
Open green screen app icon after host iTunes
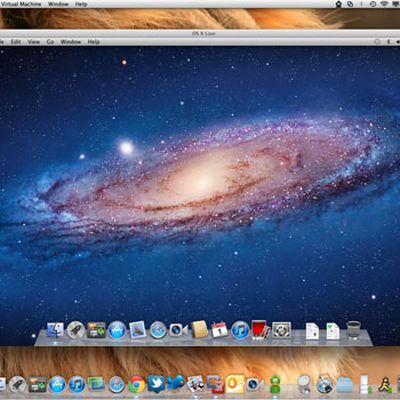click(x=96, y=384)
